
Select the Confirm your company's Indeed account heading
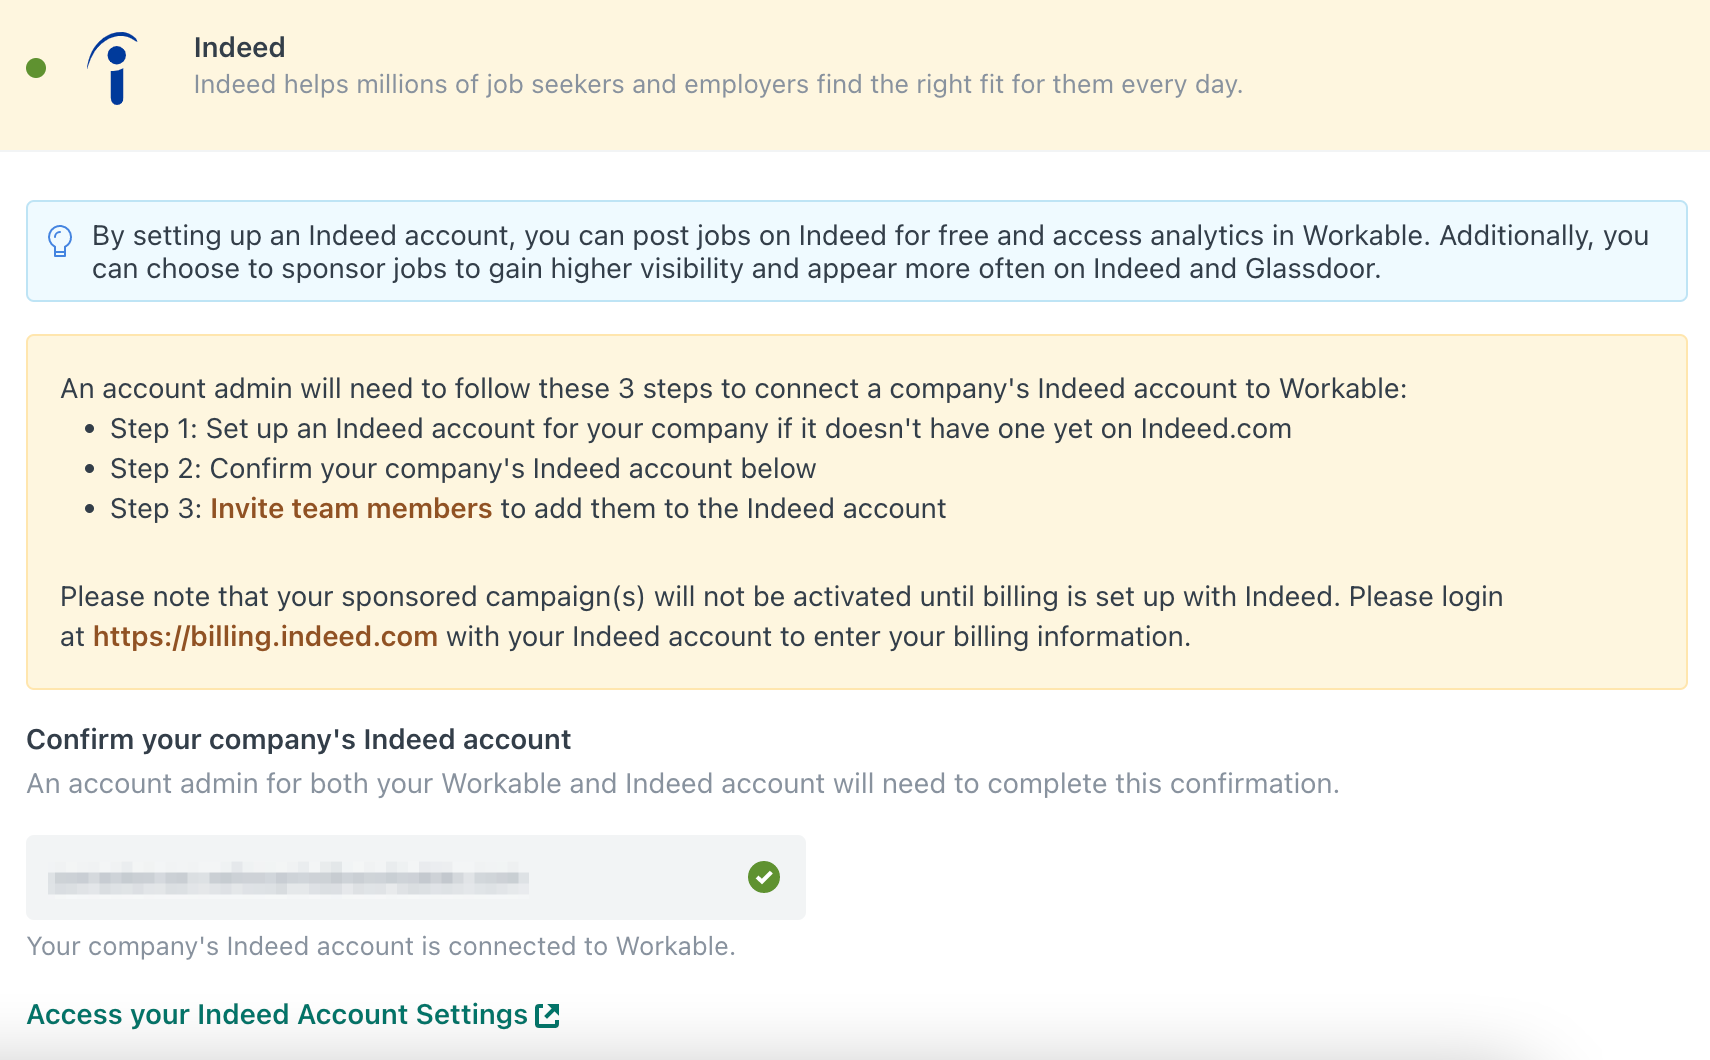point(299,739)
